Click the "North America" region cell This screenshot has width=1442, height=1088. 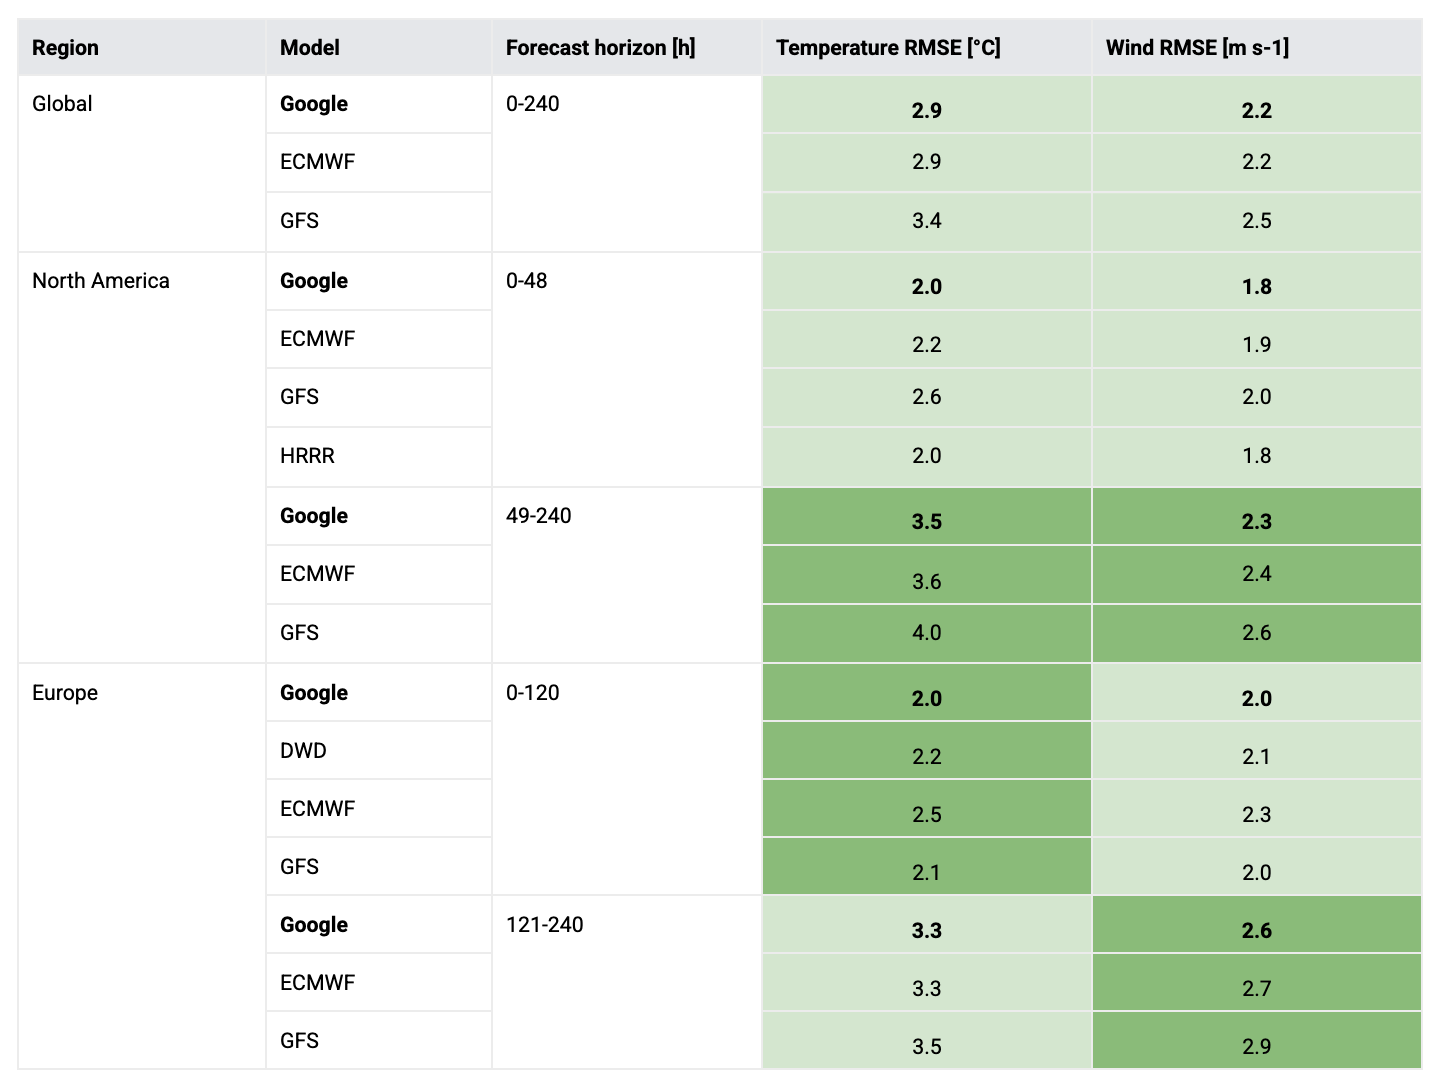pos(101,281)
